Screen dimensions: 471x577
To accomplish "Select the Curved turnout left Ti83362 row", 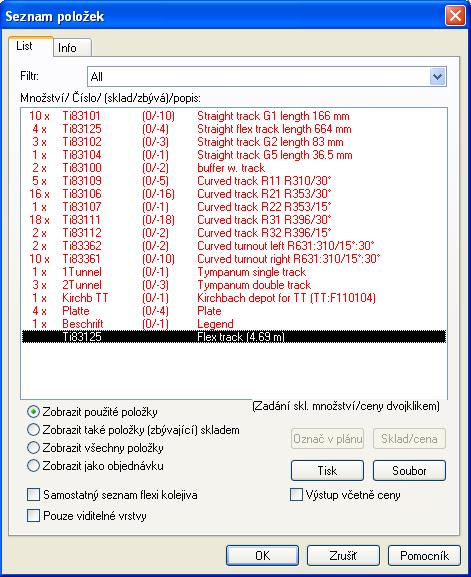I will coord(234,246).
